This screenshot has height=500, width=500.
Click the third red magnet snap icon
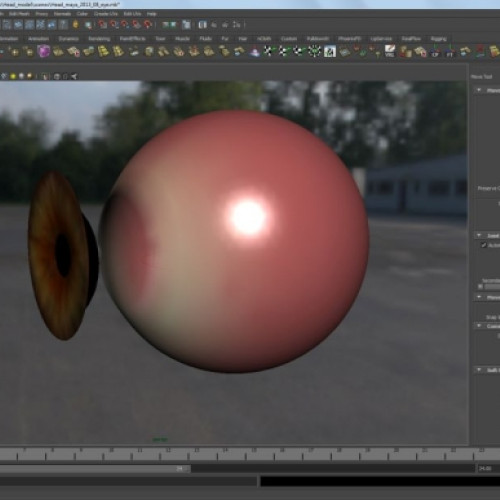pos(125,25)
